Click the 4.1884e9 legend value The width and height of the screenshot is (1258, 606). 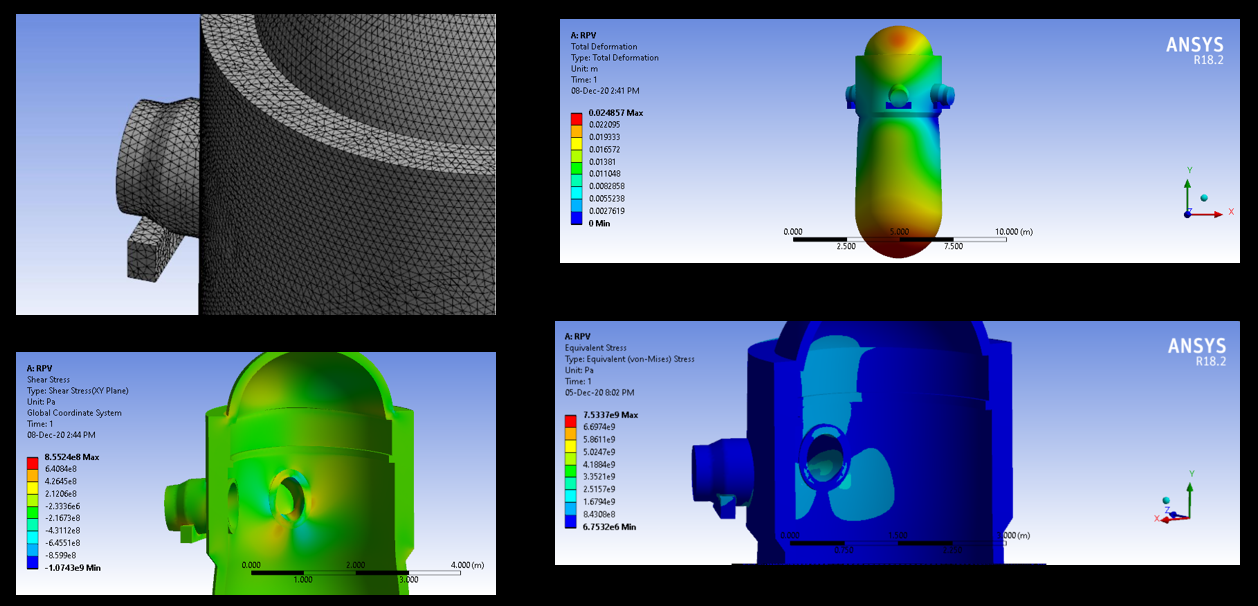[600, 464]
